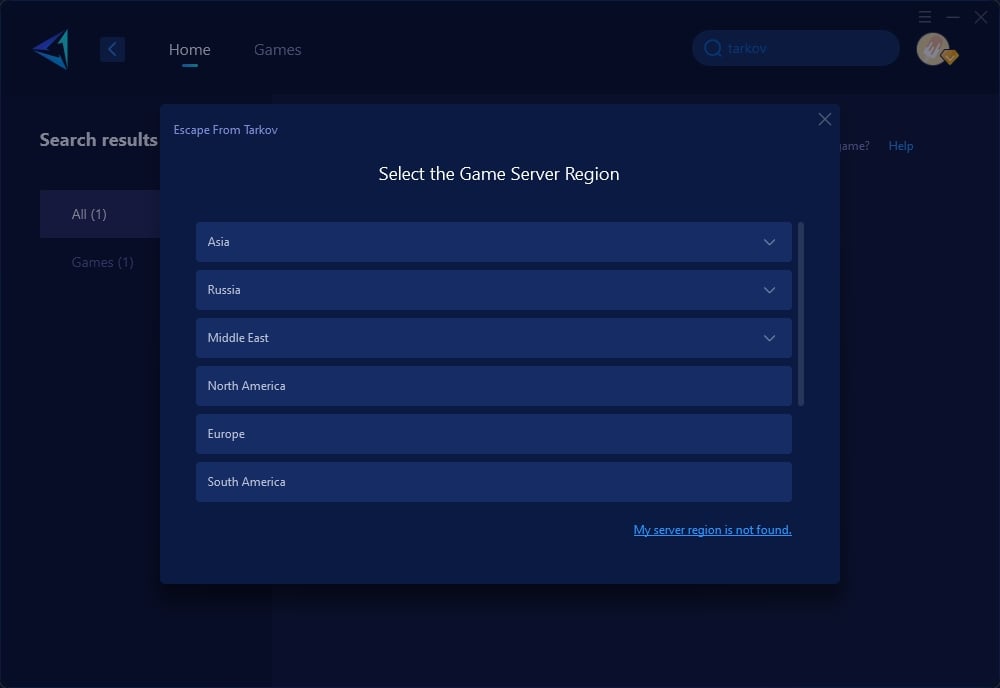The height and width of the screenshot is (688, 1000).
Task: Select the Games (1) results filter
Action: tap(102, 262)
